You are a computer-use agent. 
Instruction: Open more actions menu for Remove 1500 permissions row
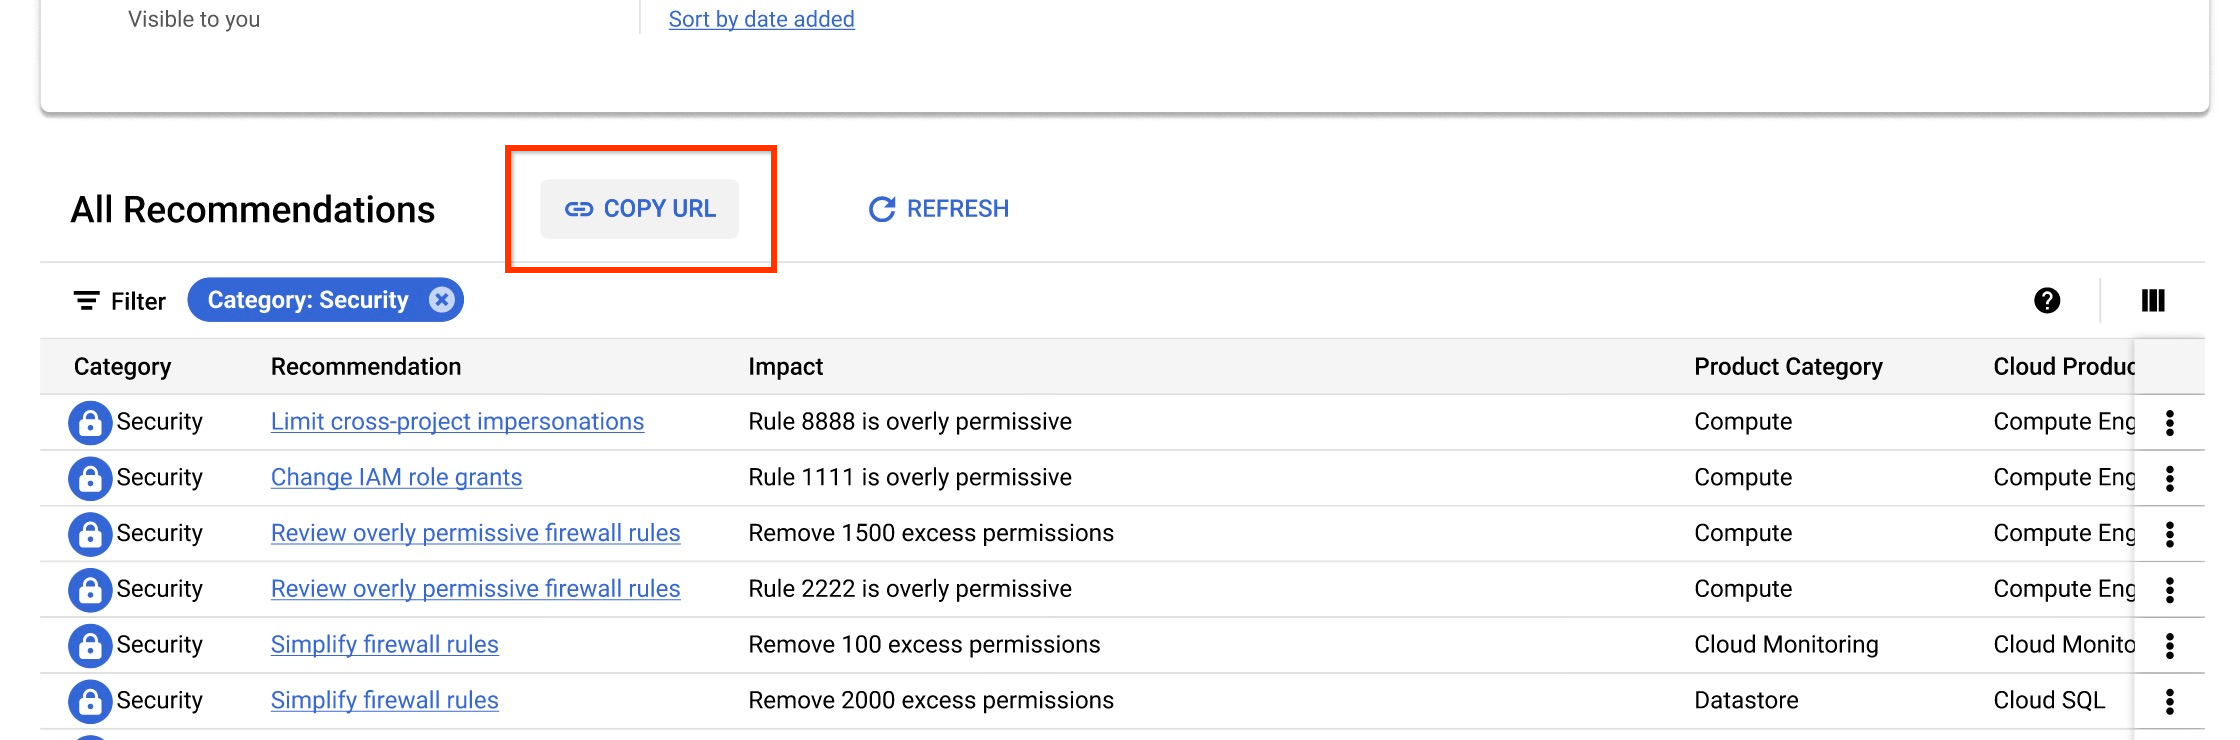pos(2170,535)
